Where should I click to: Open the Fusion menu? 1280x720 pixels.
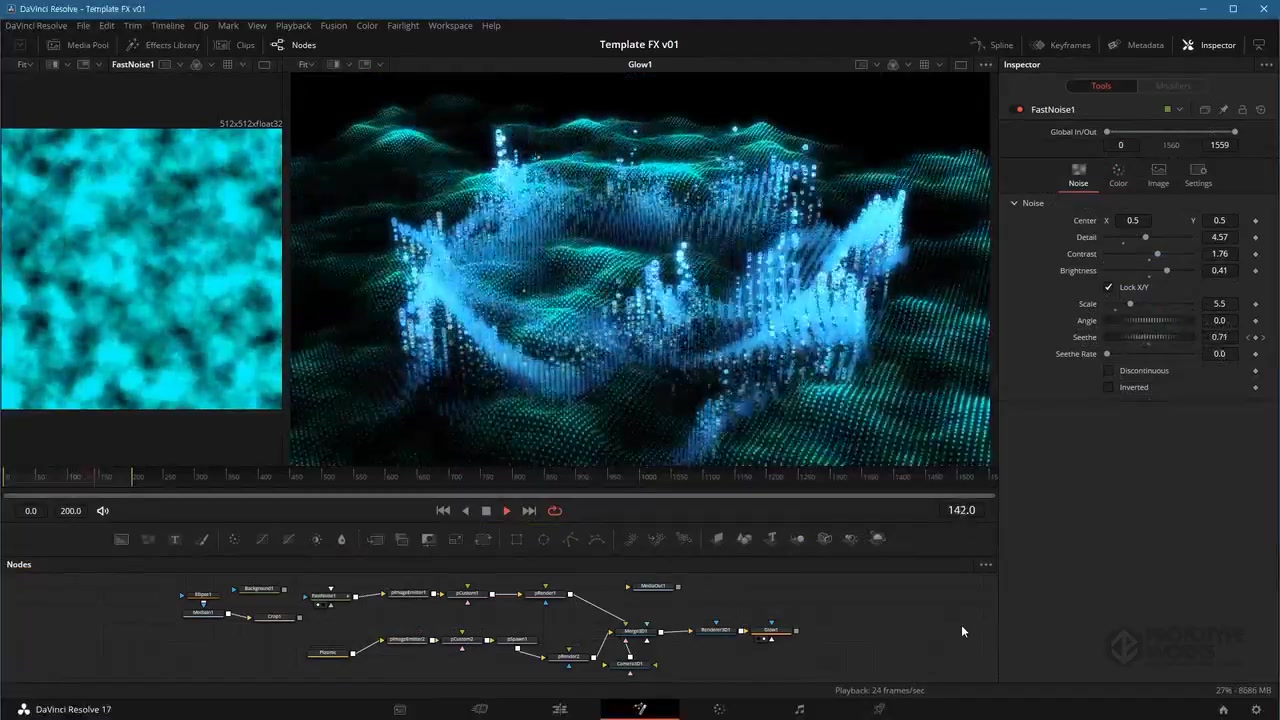click(333, 25)
